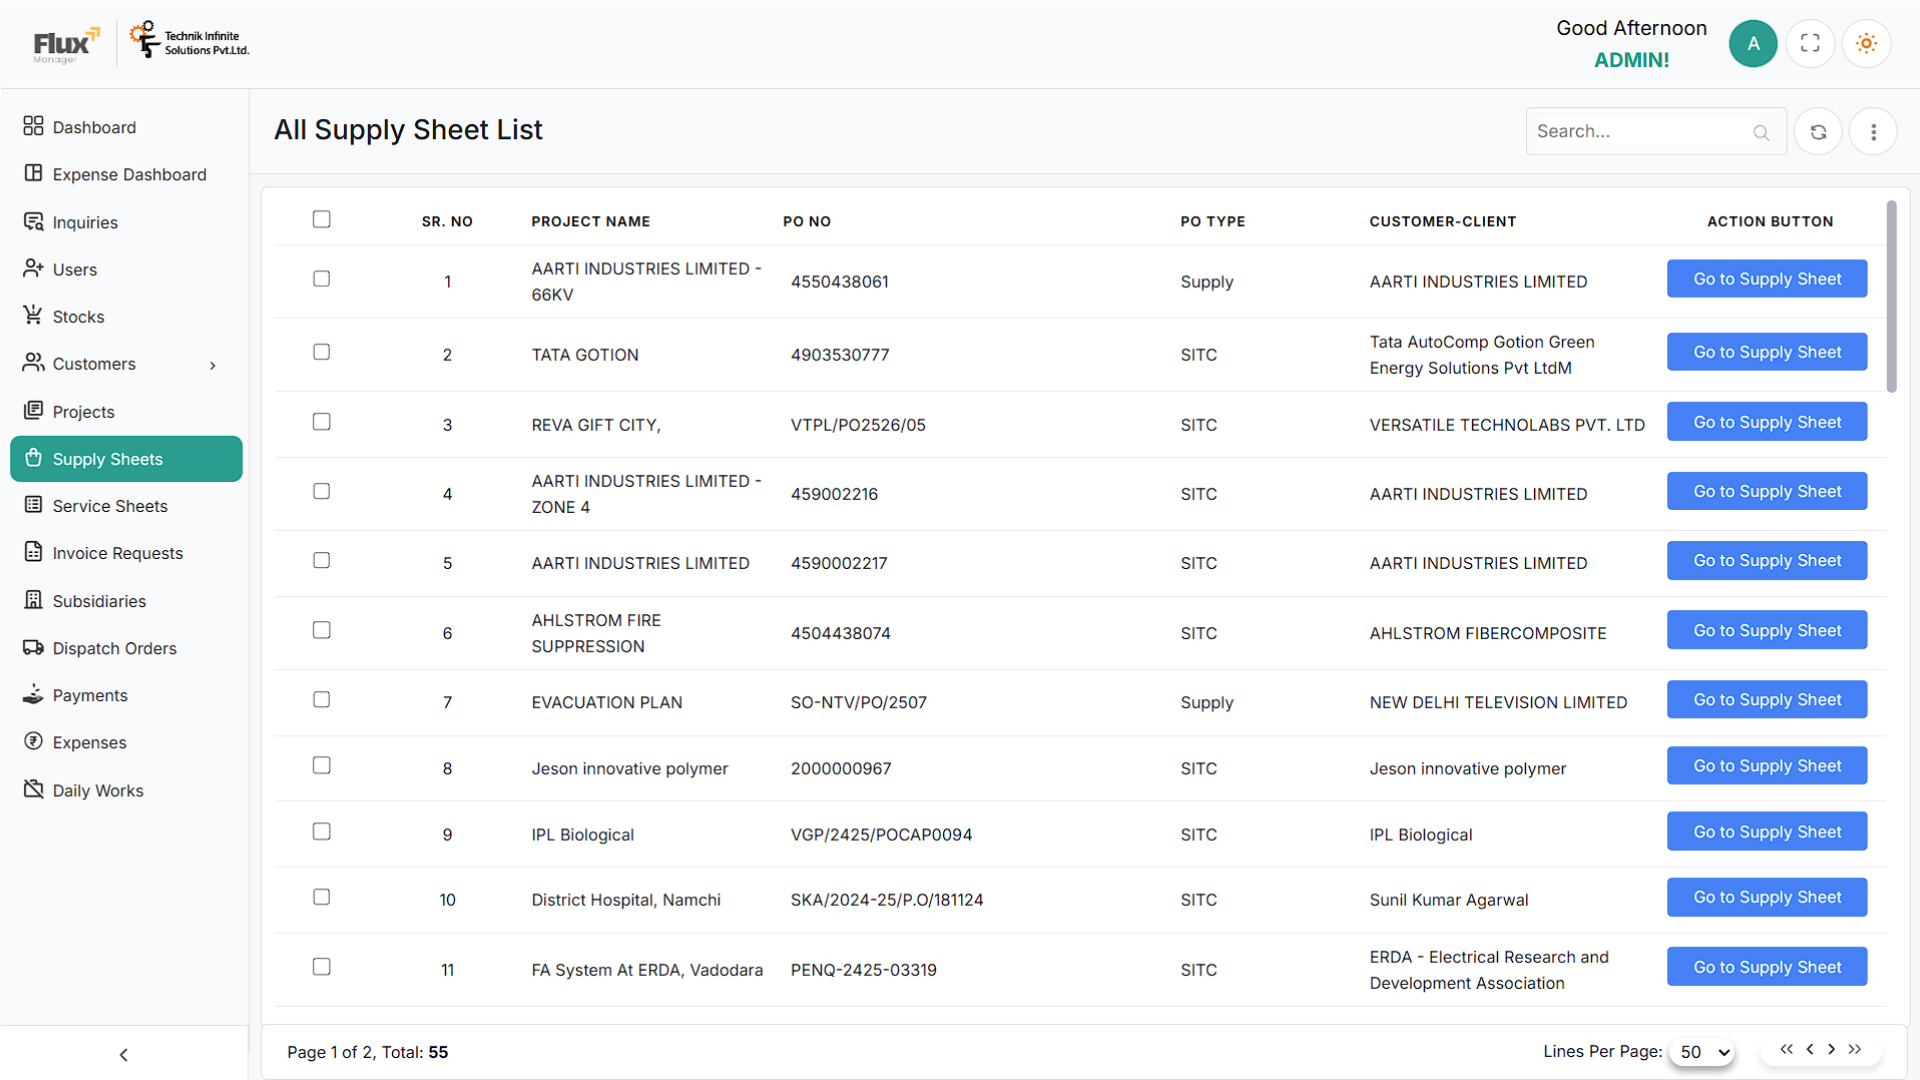Viewport: 1920px width, 1080px height.
Task: Go to Supply Sheet for REVA GIFT CITY
Action: tap(1766, 422)
